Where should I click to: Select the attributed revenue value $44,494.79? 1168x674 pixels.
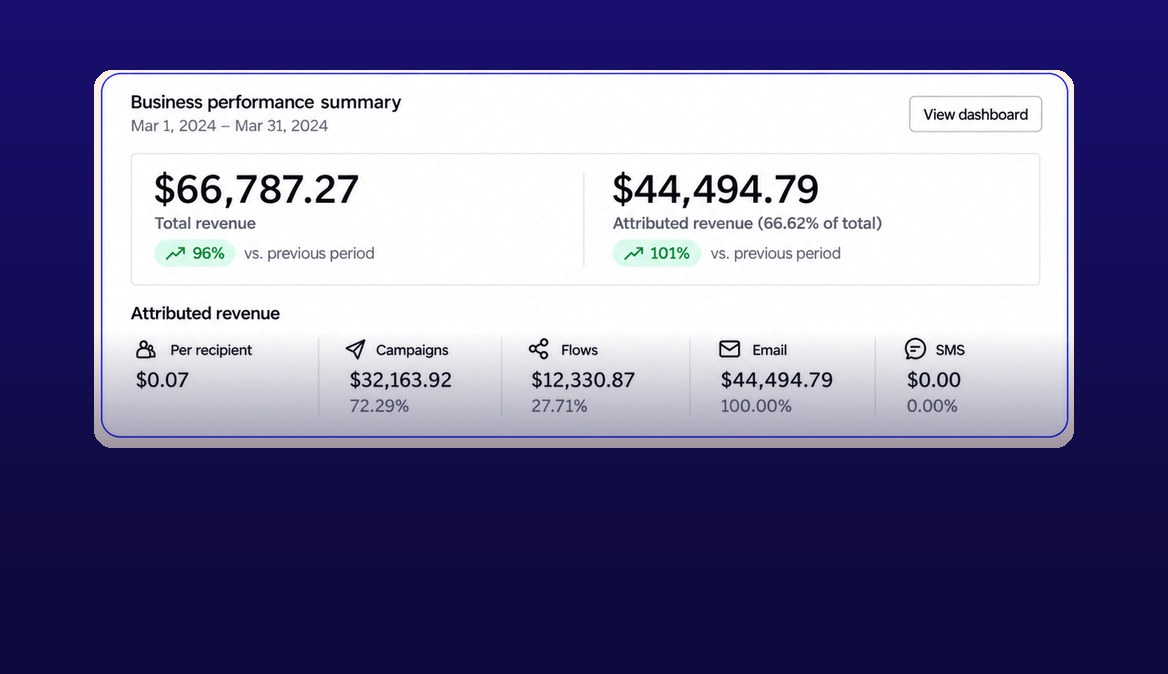click(715, 189)
